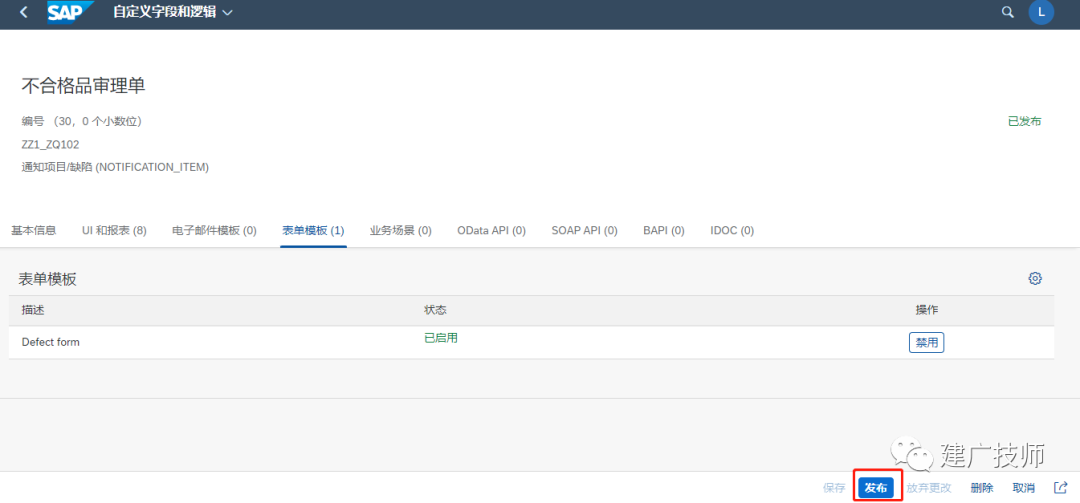Open the user profile avatar L

tap(1041, 12)
